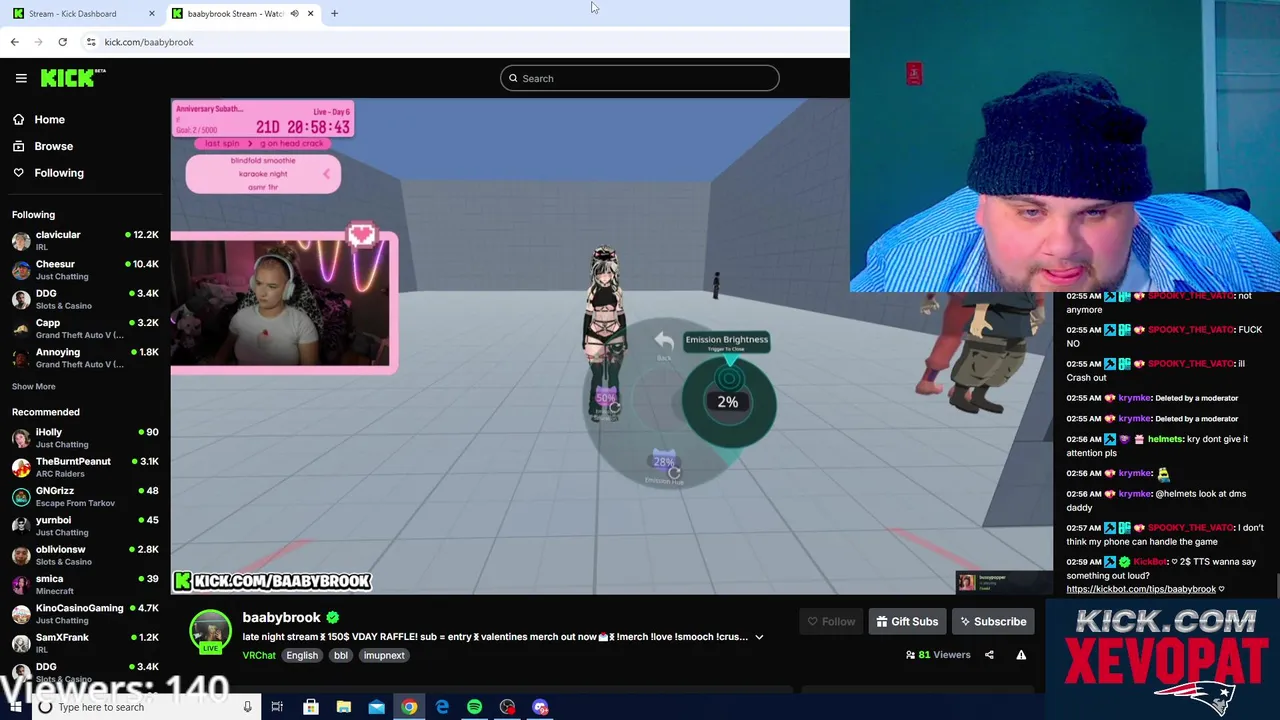Open Task View on taskbar
Screen dimensions: 1280x720
coord(277,707)
